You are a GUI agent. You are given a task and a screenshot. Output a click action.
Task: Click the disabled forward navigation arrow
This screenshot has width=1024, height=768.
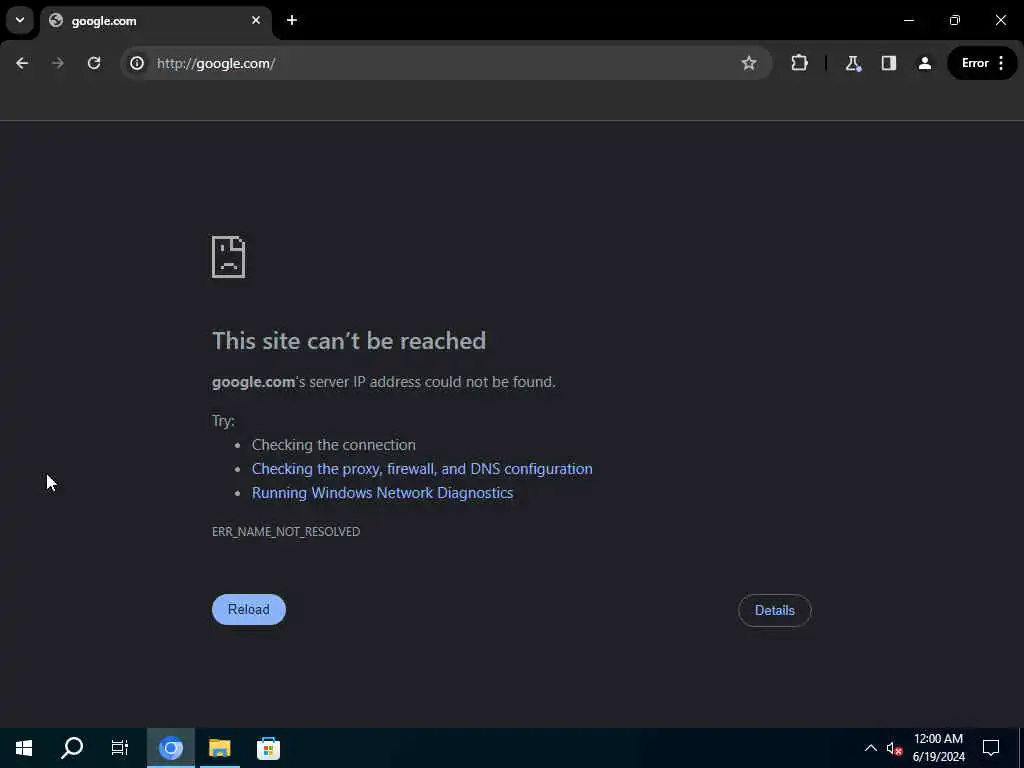58,63
